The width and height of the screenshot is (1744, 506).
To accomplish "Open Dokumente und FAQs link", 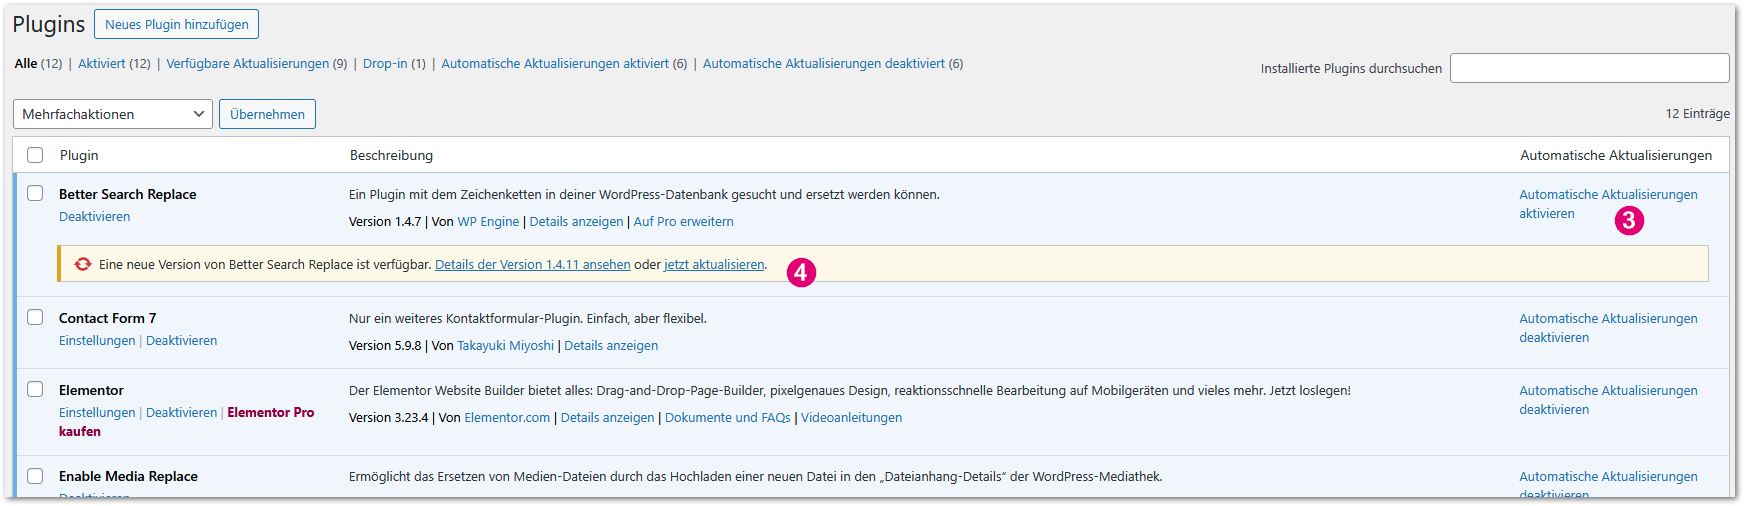I will [x=727, y=417].
